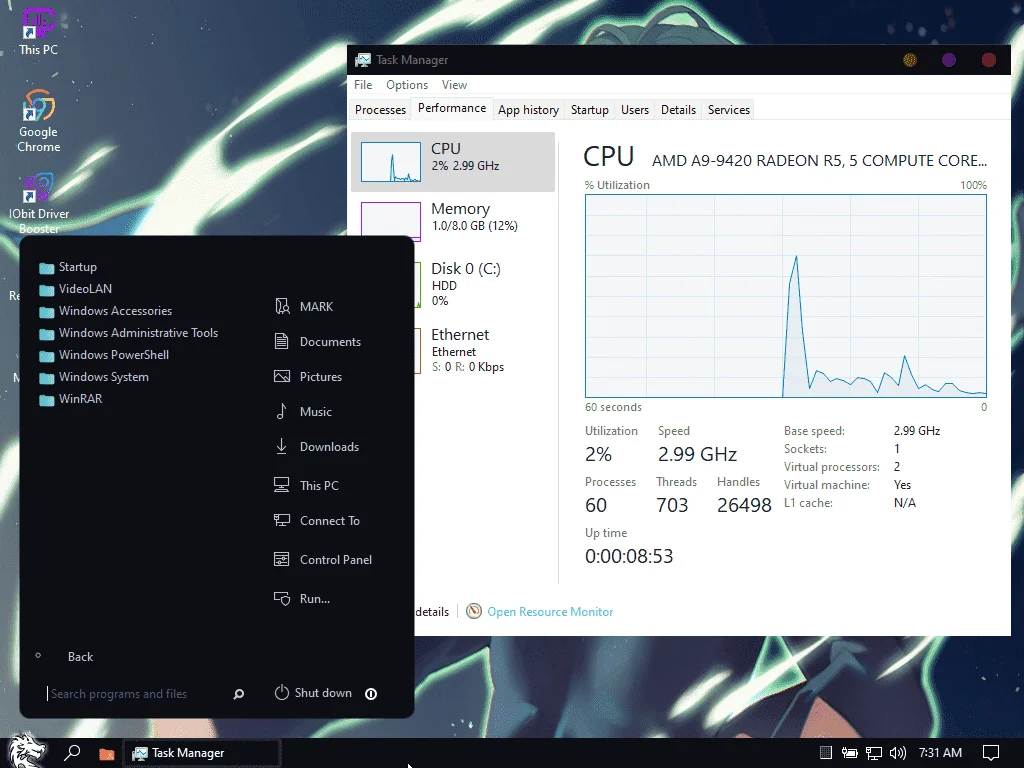This screenshot has width=1024, height=768.
Task: Click the taskbar search magnifier icon
Action: (72, 753)
